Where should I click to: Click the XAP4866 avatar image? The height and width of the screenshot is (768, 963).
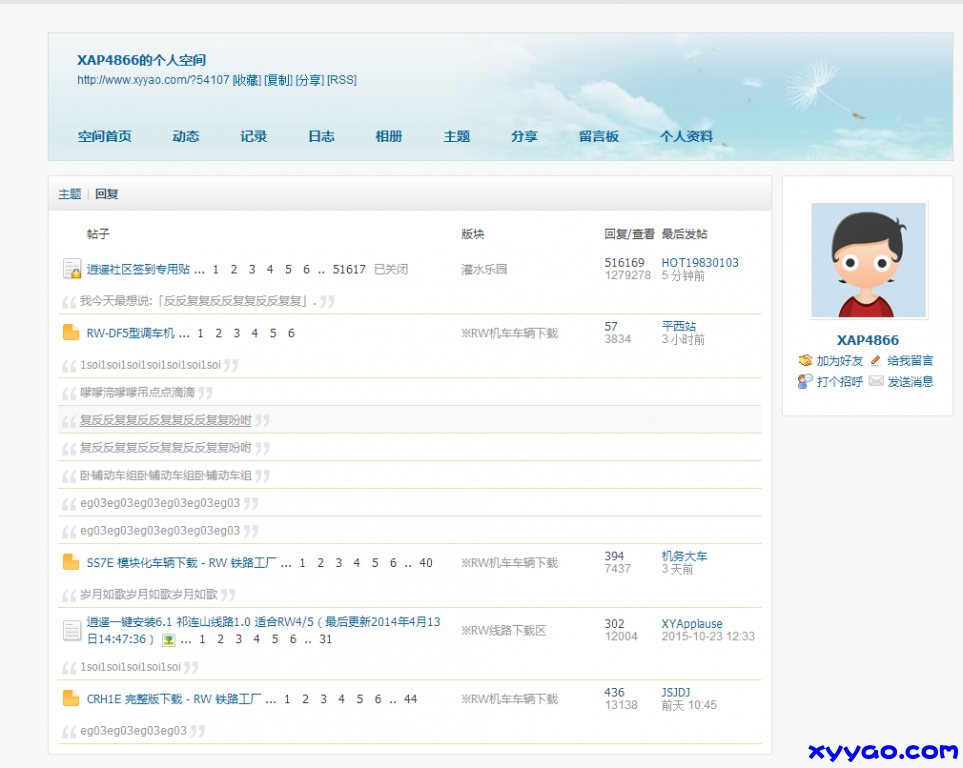[868, 260]
